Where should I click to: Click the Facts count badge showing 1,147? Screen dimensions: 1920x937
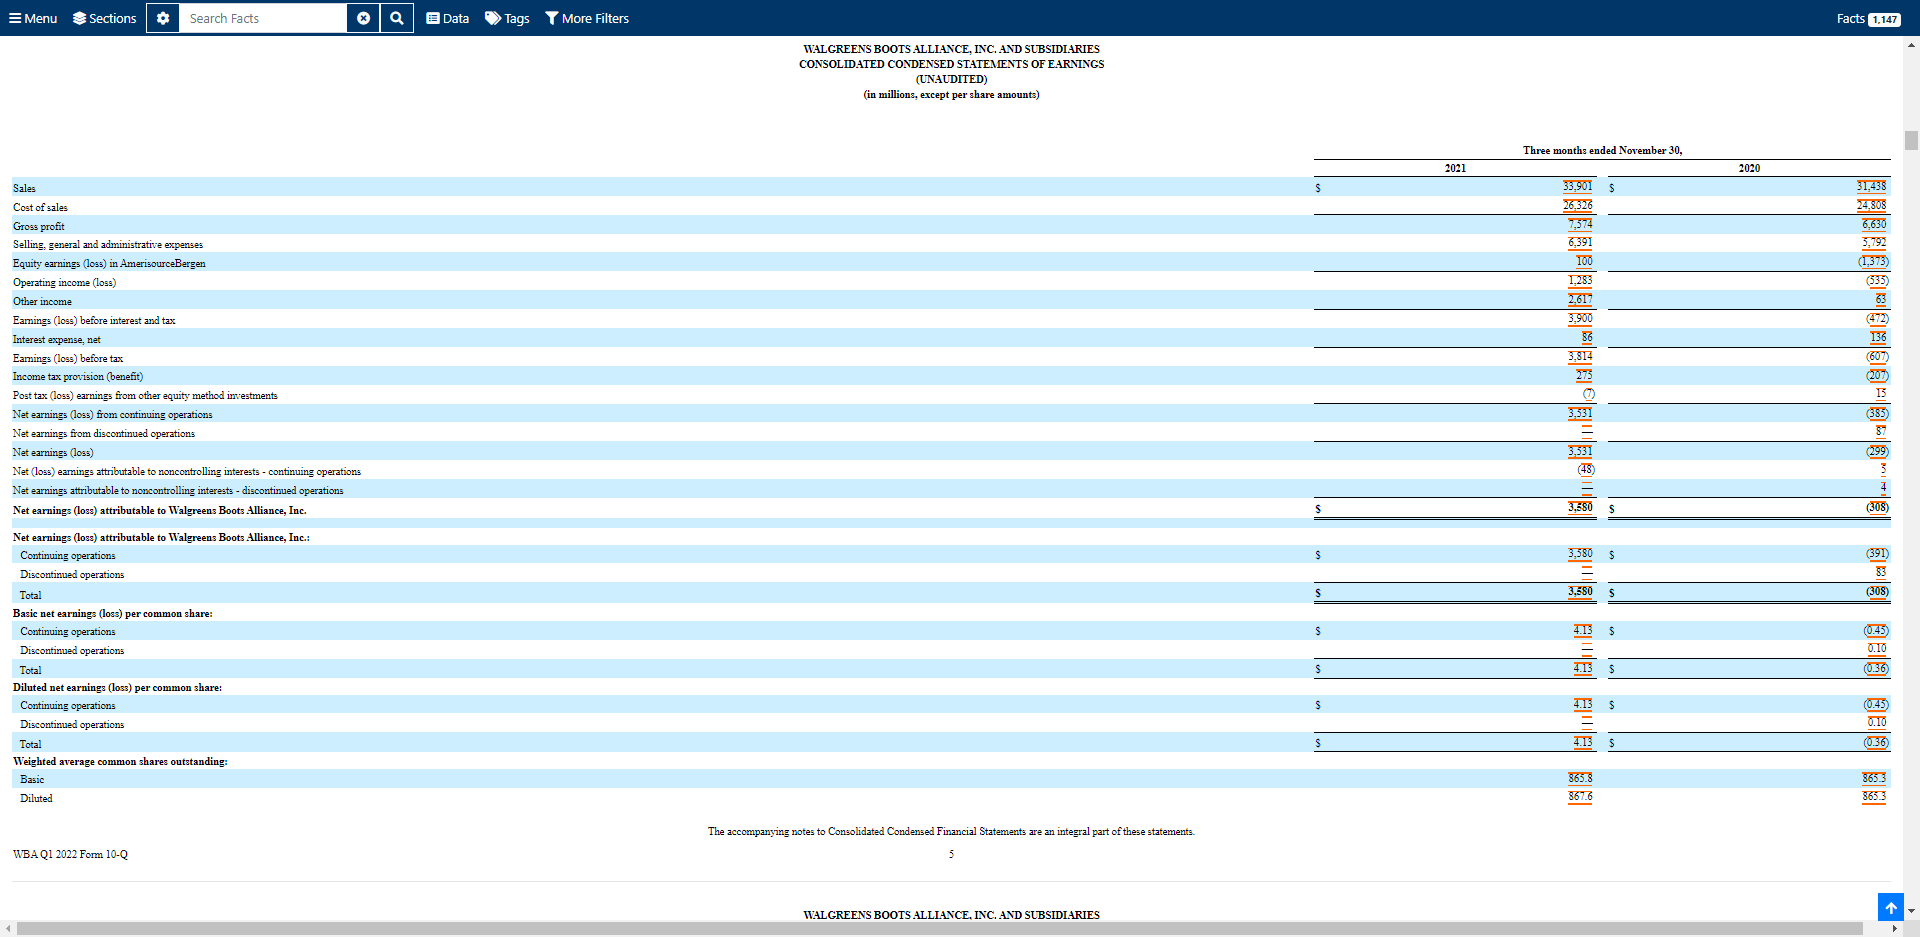click(x=1884, y=18)
